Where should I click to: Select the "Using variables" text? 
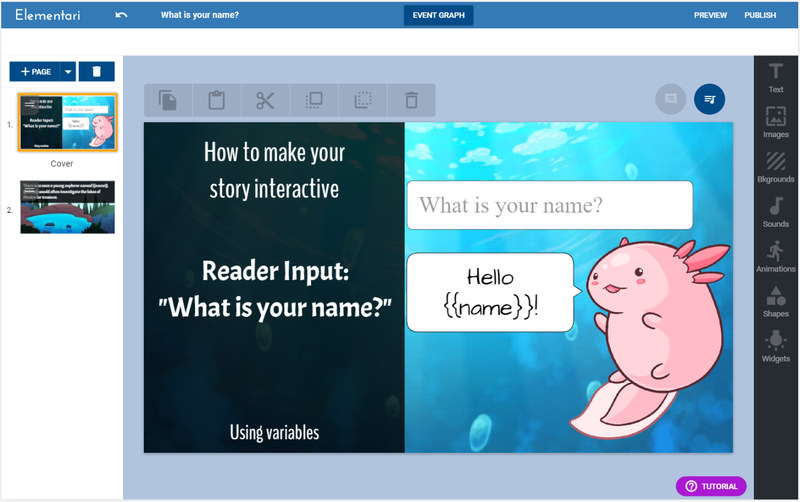coord(274,433)
